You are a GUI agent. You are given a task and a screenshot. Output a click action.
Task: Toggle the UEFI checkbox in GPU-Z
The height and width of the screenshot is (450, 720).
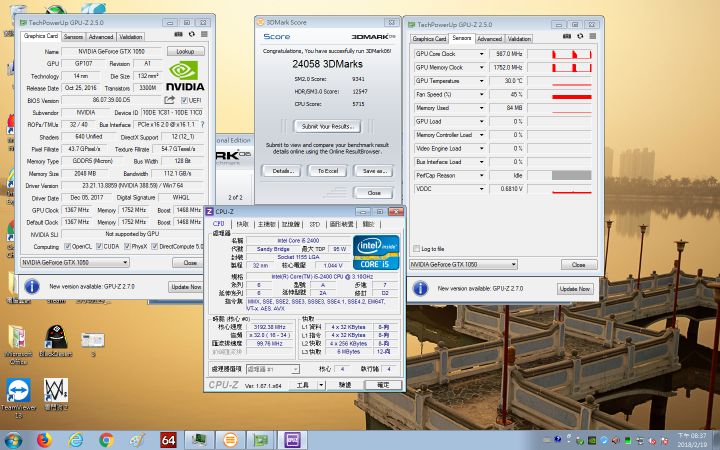pyautogui.click(x=184, y=100)
